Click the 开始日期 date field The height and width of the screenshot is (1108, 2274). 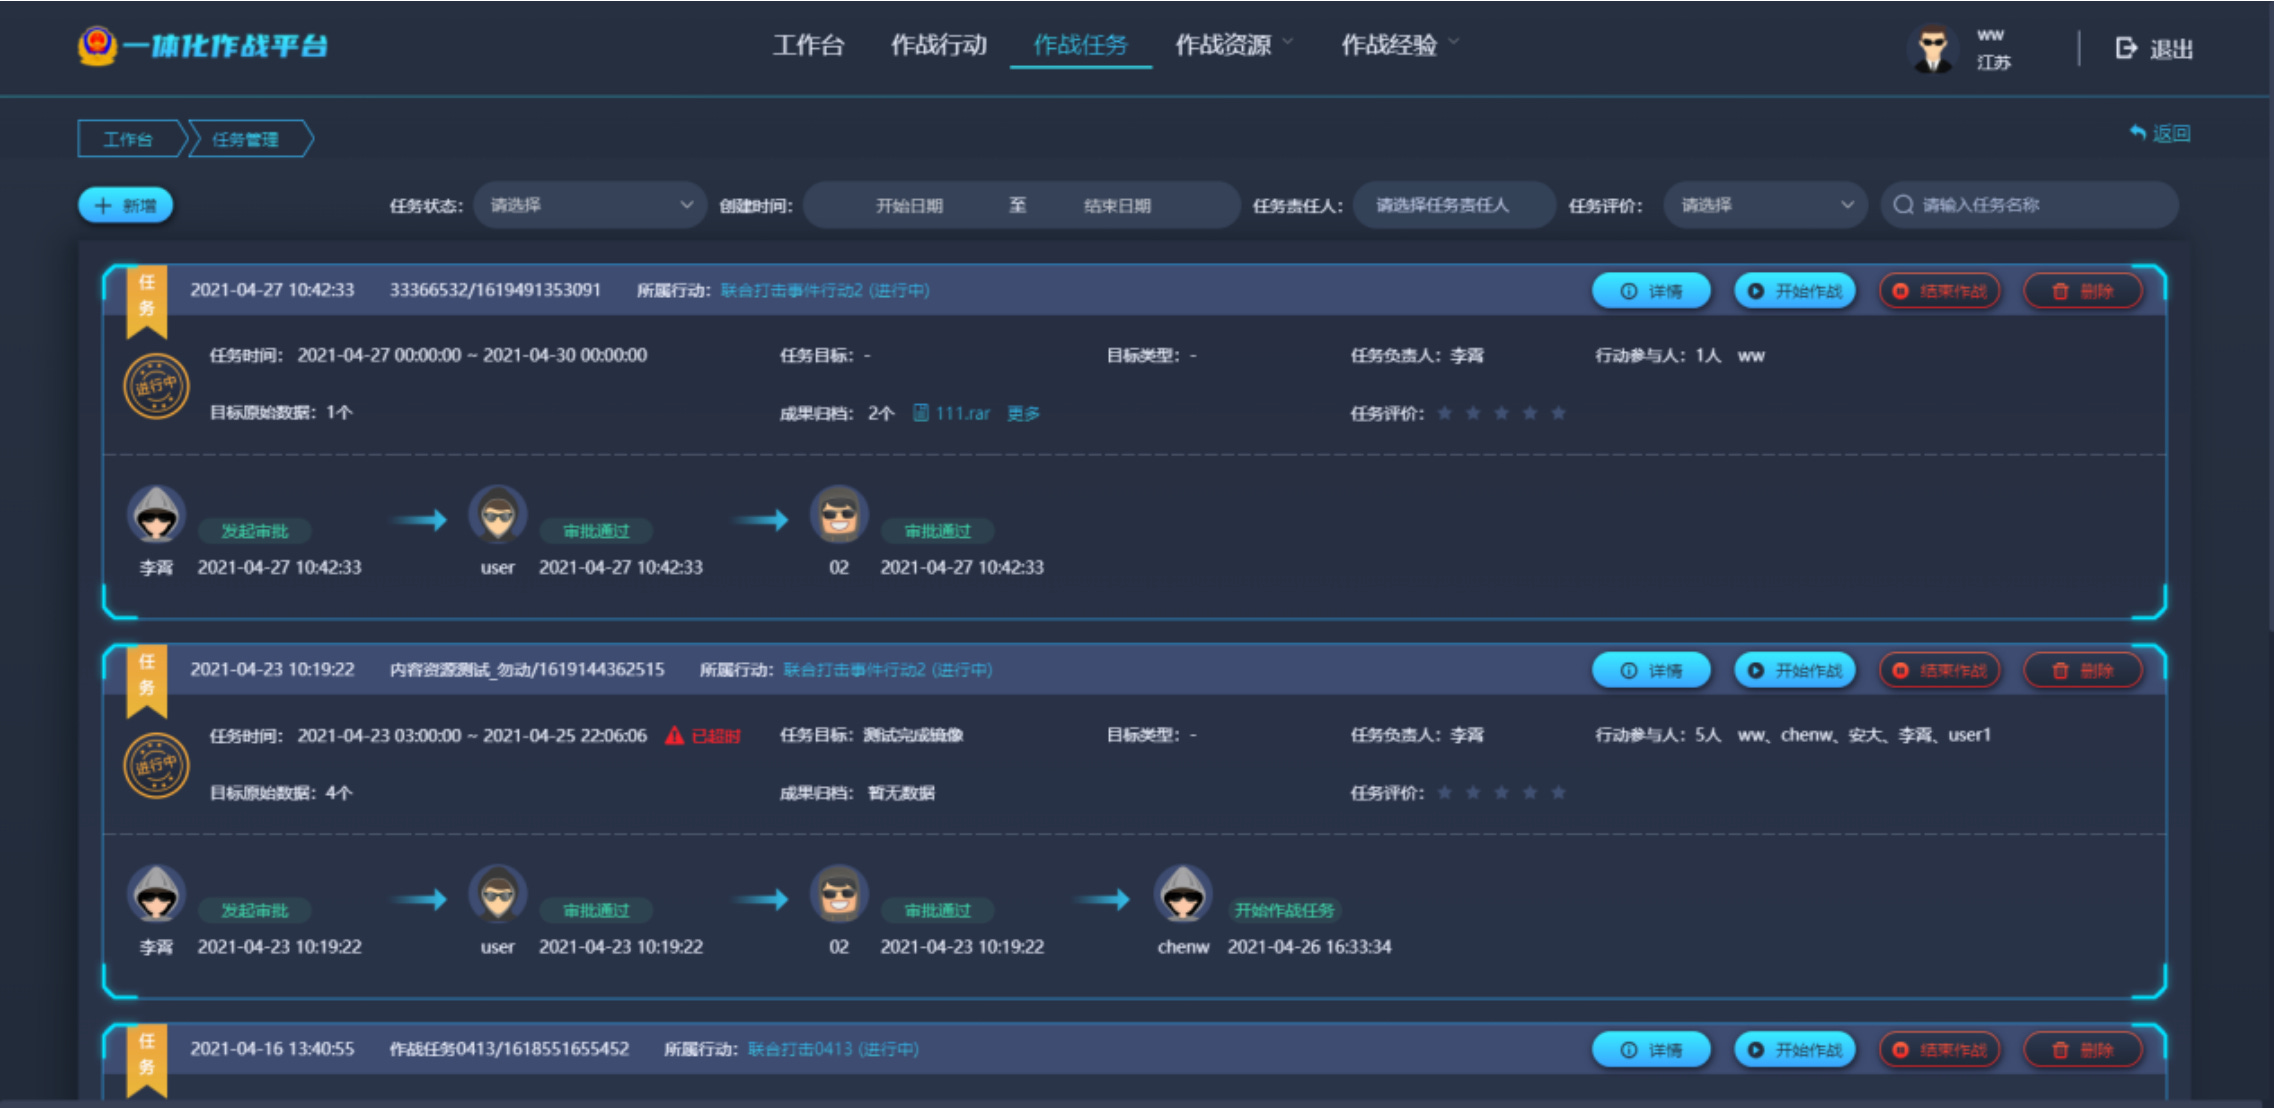(909, 205)
